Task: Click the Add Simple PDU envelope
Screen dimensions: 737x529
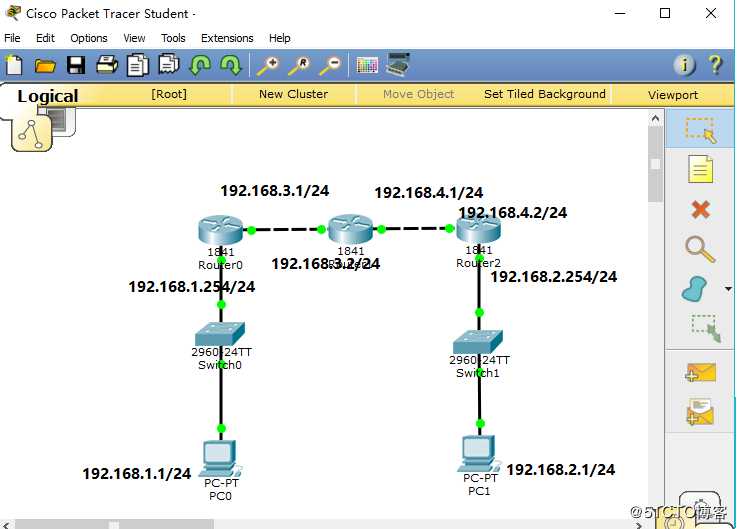Action: tap(700, 372)
